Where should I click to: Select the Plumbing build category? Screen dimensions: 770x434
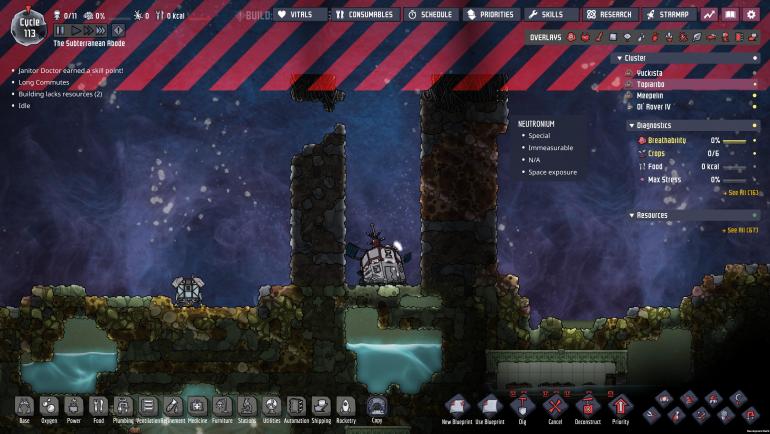coord(122,408)
